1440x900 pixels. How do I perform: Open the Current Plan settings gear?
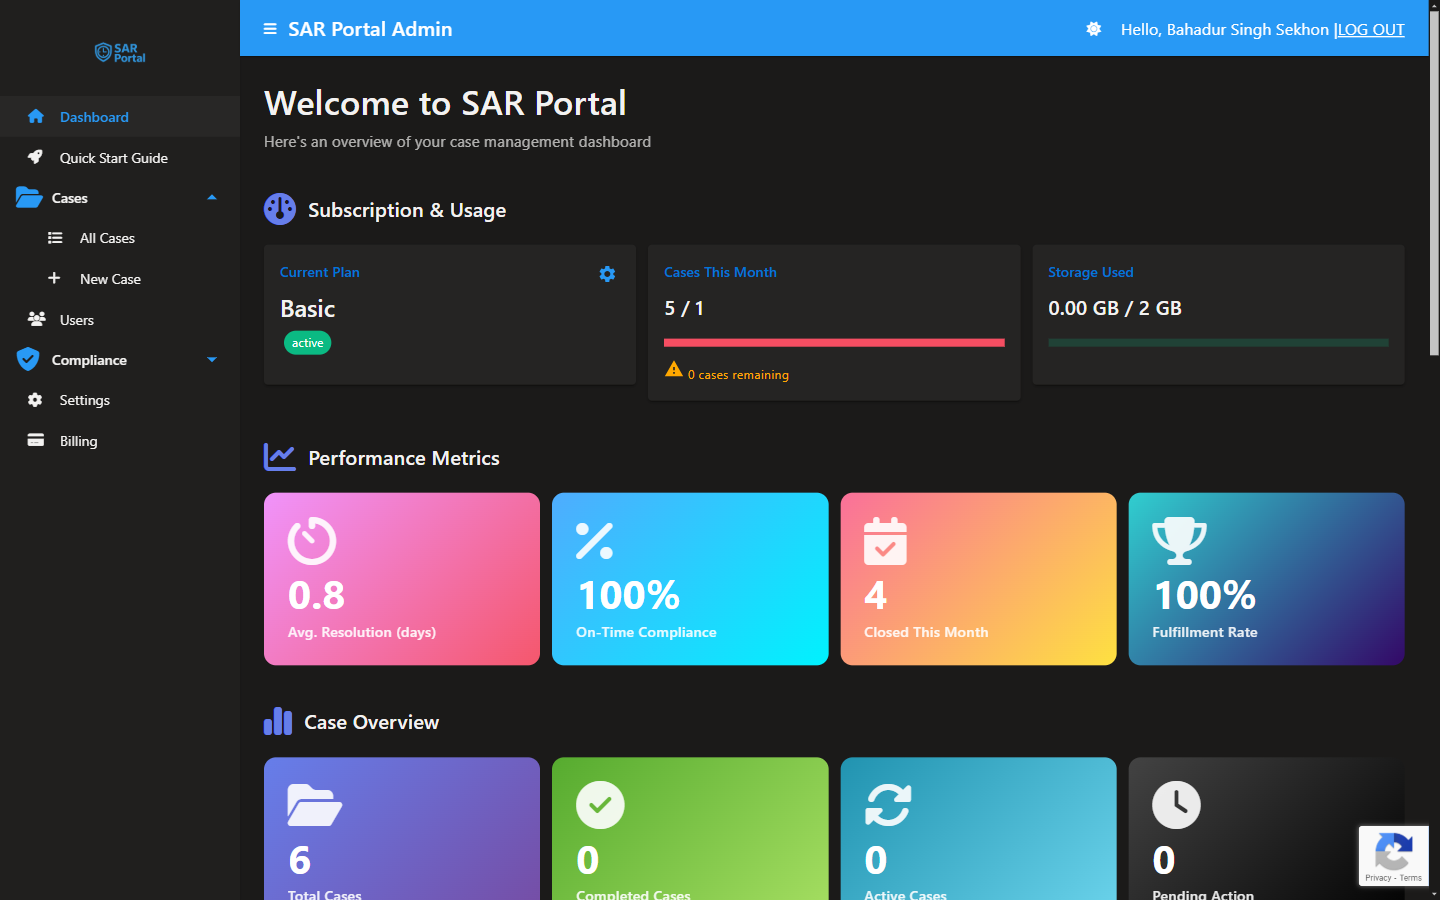[607, 273]
